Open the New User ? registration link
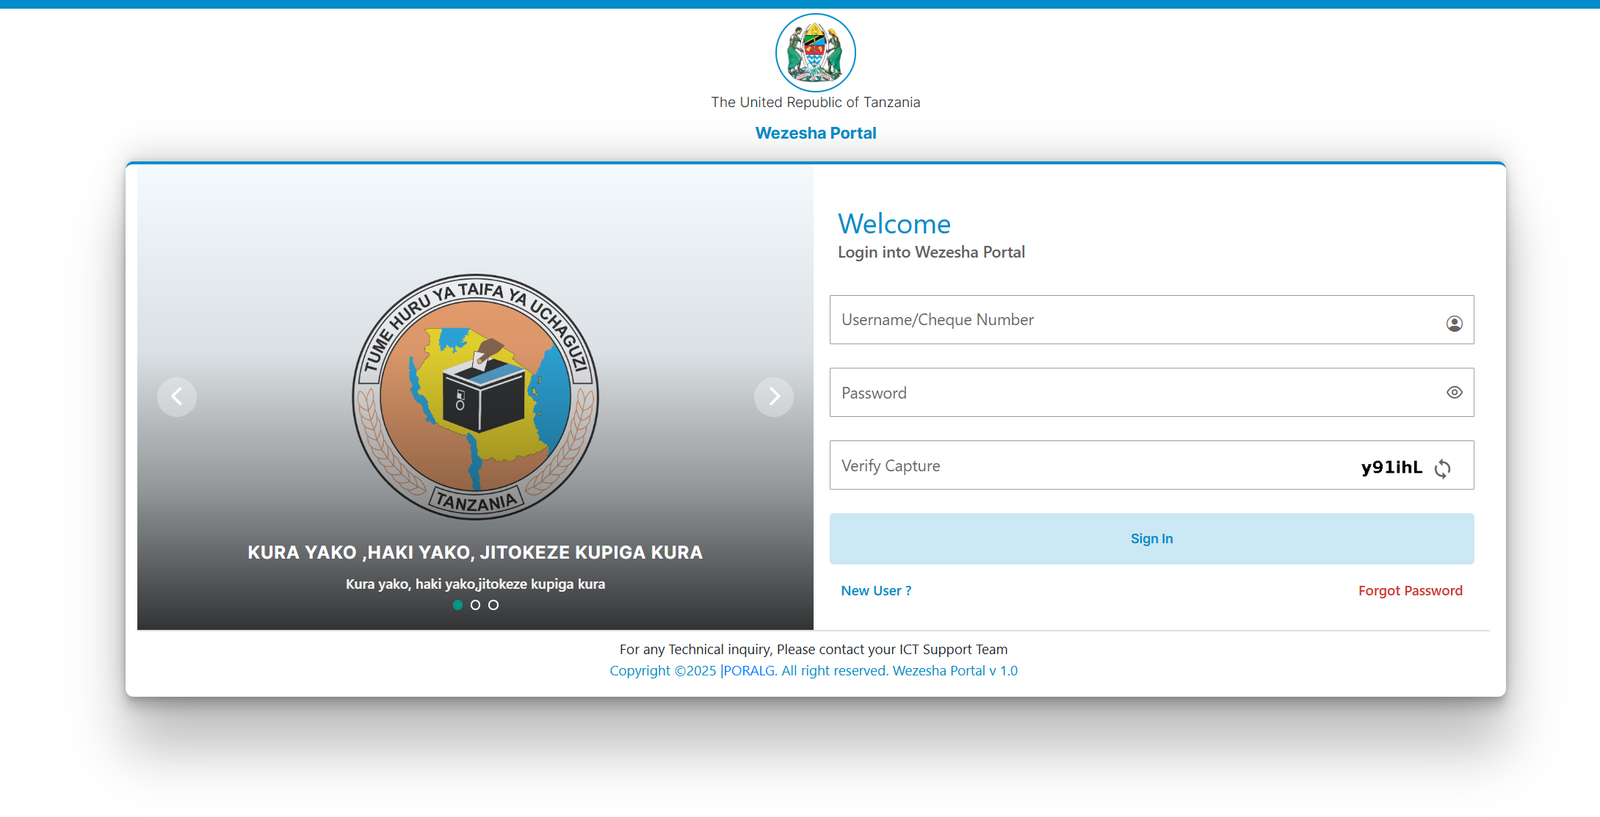 point(875,591)
